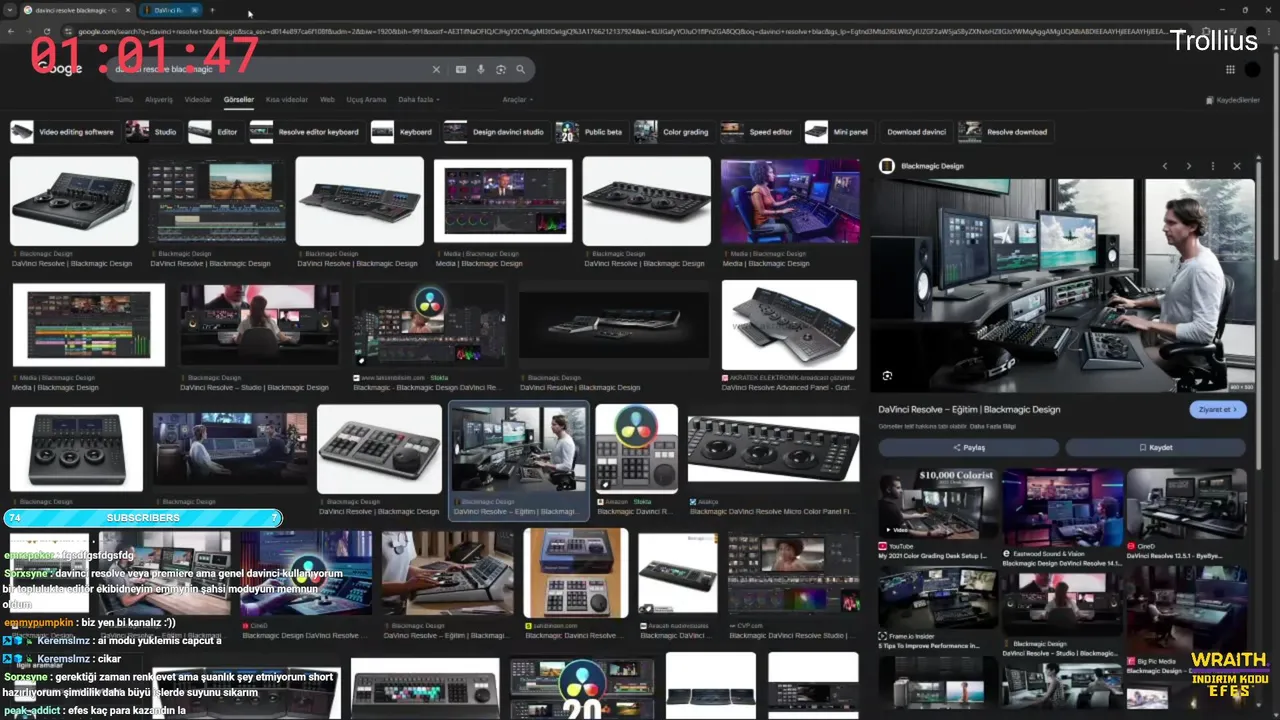Viewport: 1280px width, 720px height.
Task: Open the 'Blackmagic DaVinci Resolve Micro Color Panel' thumbnail
Action: tap(773, 449)
